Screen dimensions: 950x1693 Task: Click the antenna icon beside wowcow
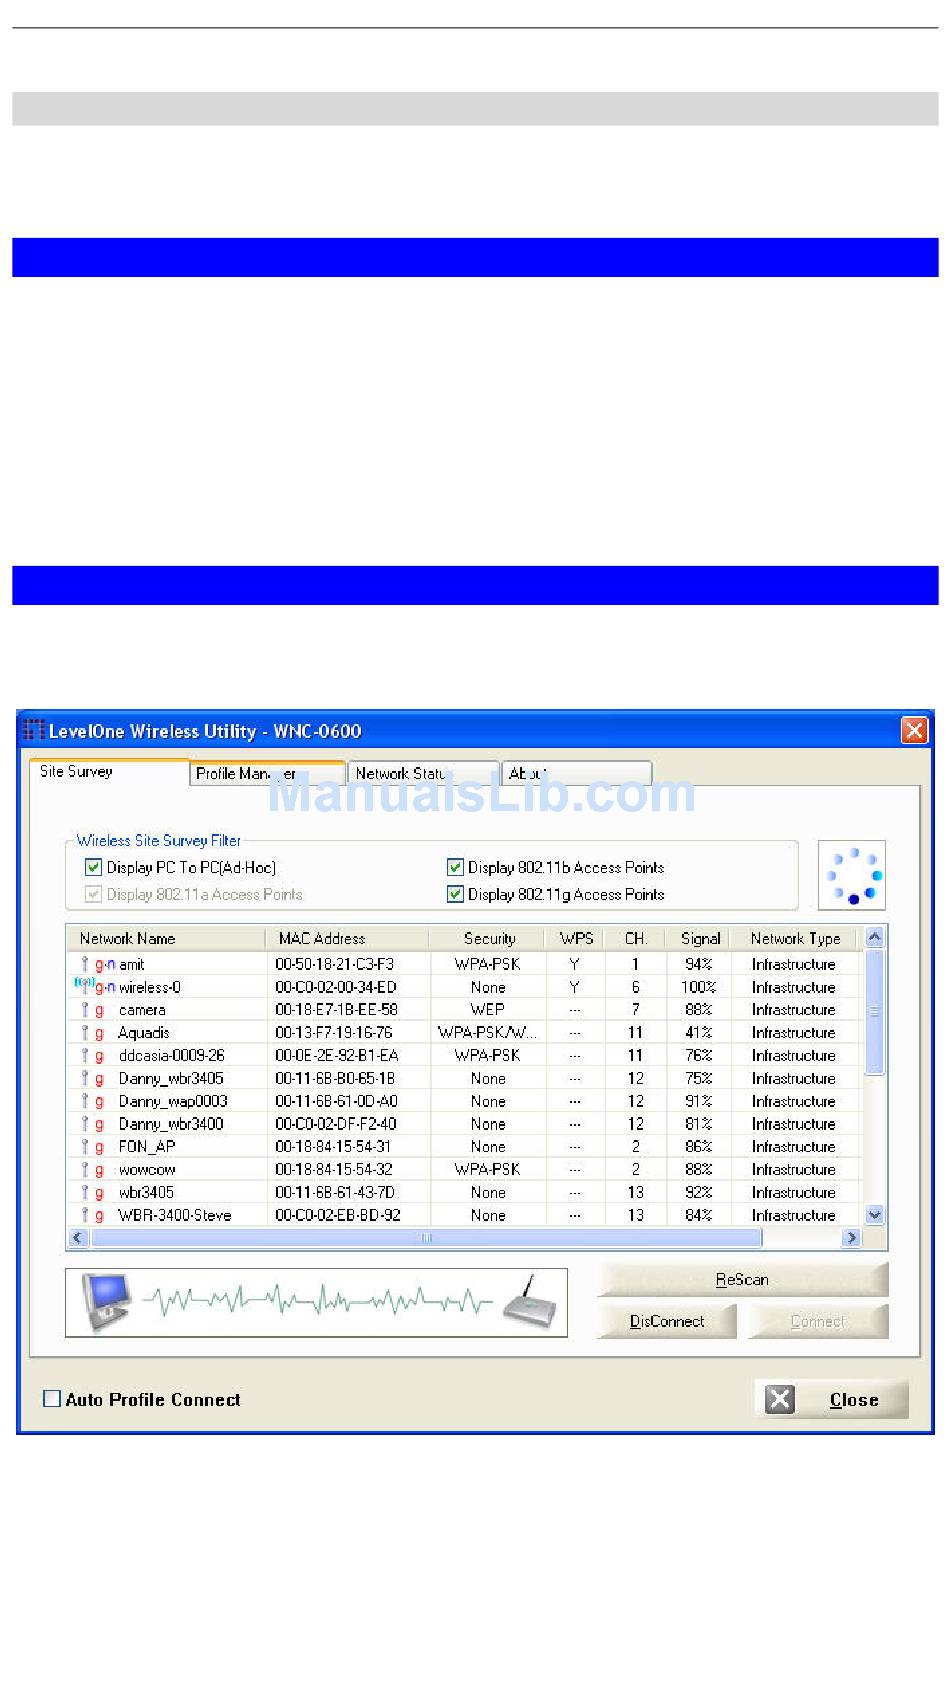click(x=85, y=1169)
